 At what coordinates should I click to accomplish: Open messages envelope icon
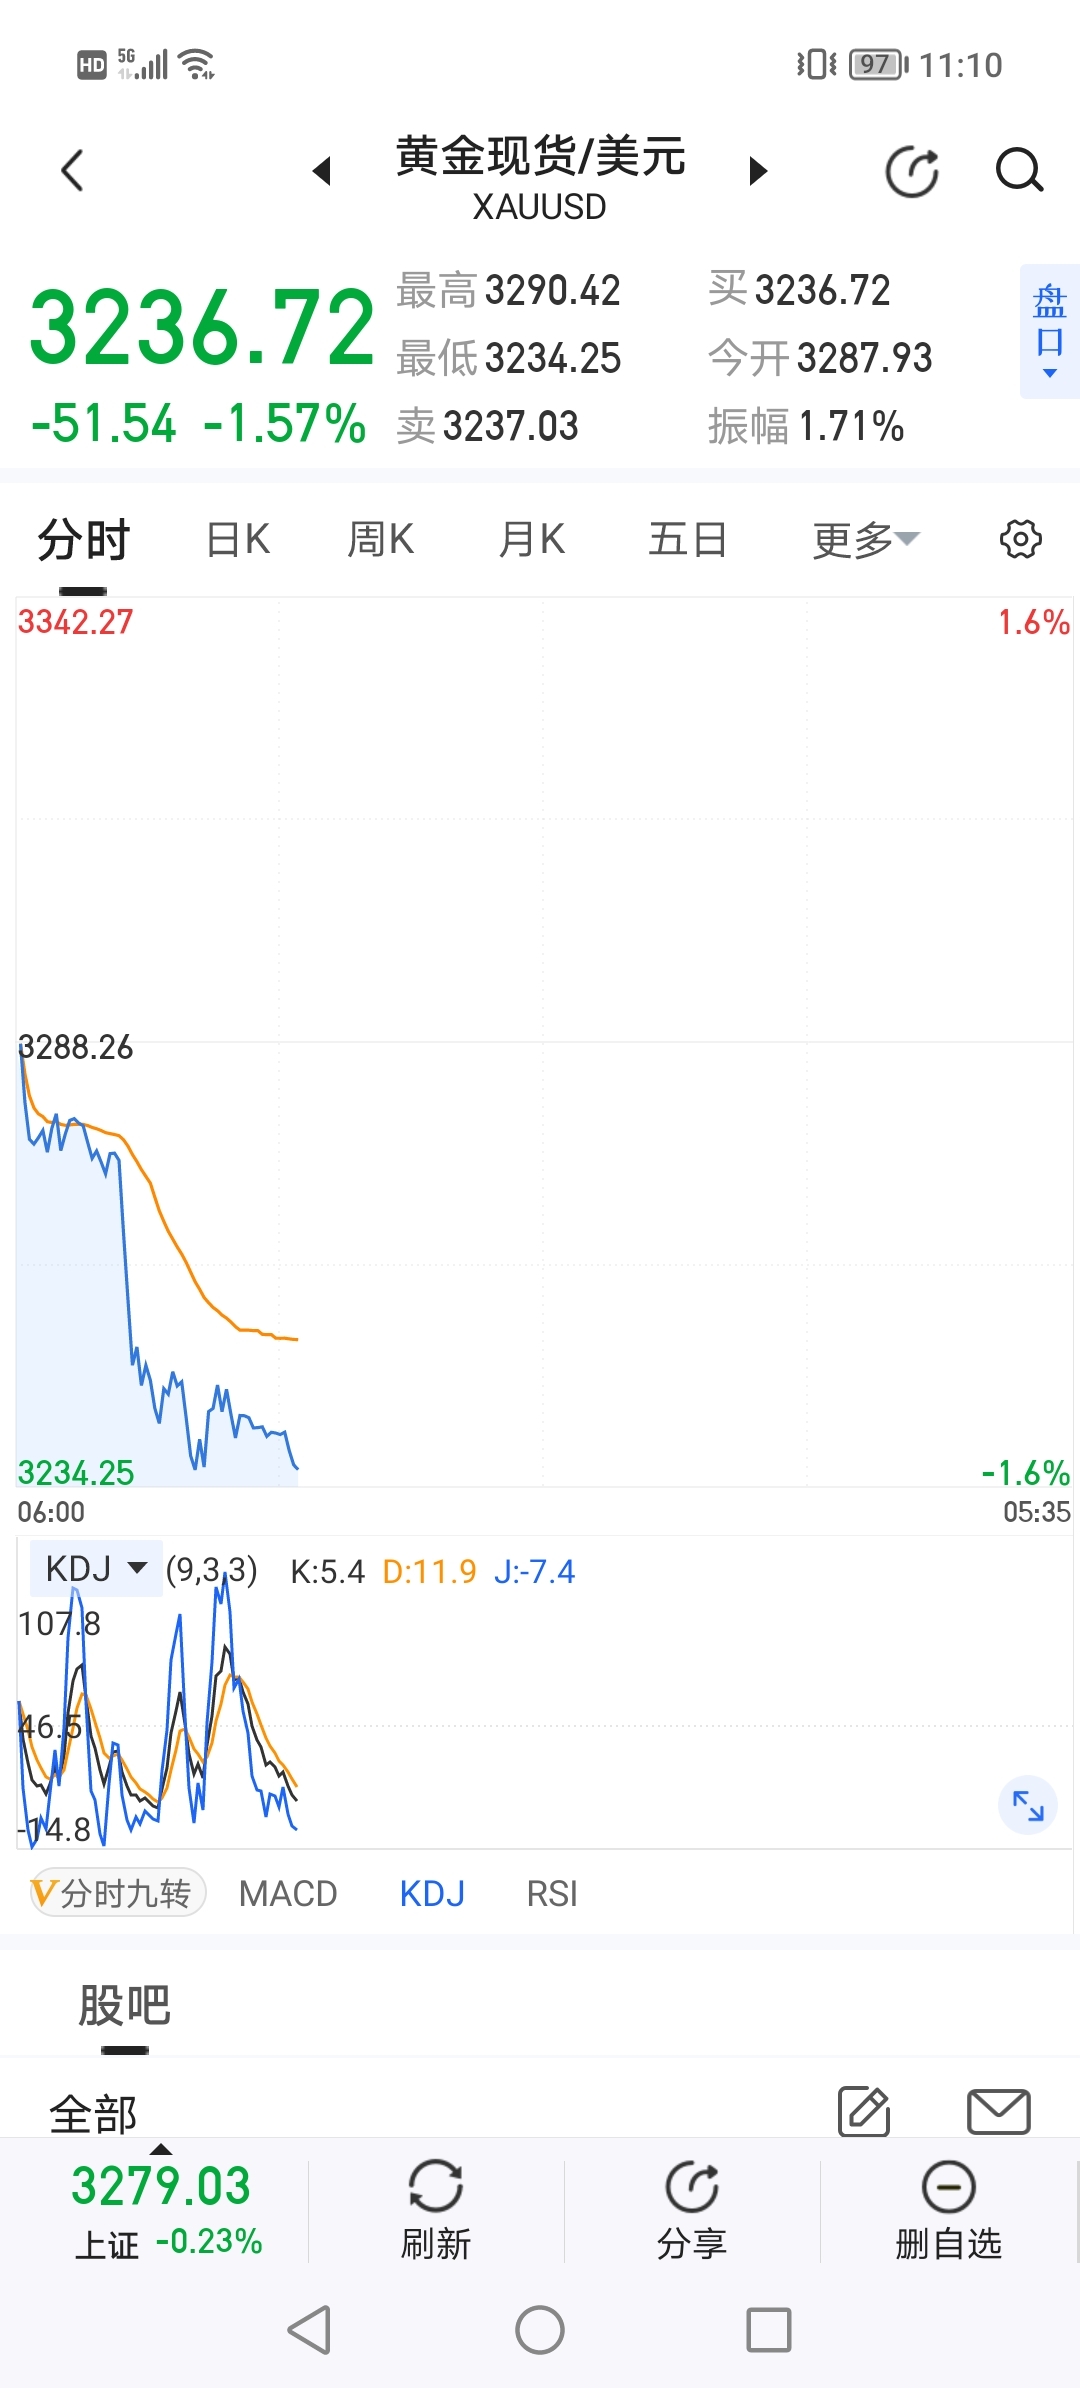998,2112
